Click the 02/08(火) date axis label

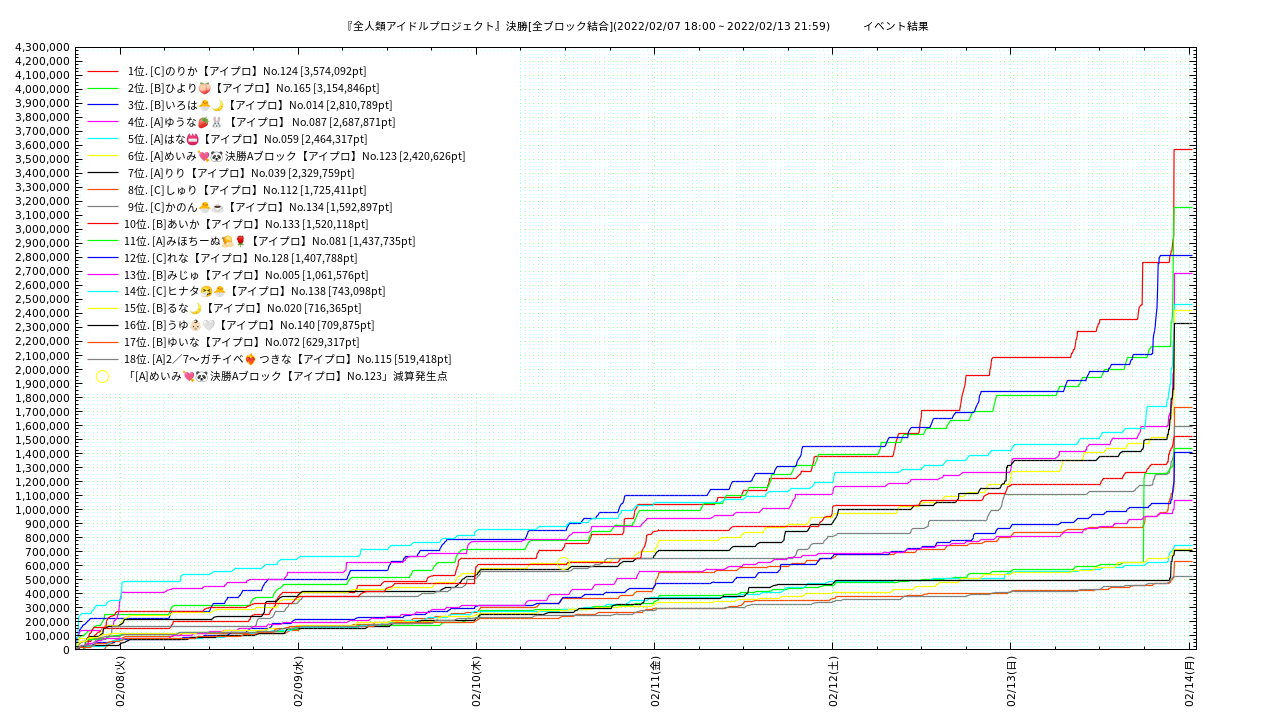tap(120, 682)
